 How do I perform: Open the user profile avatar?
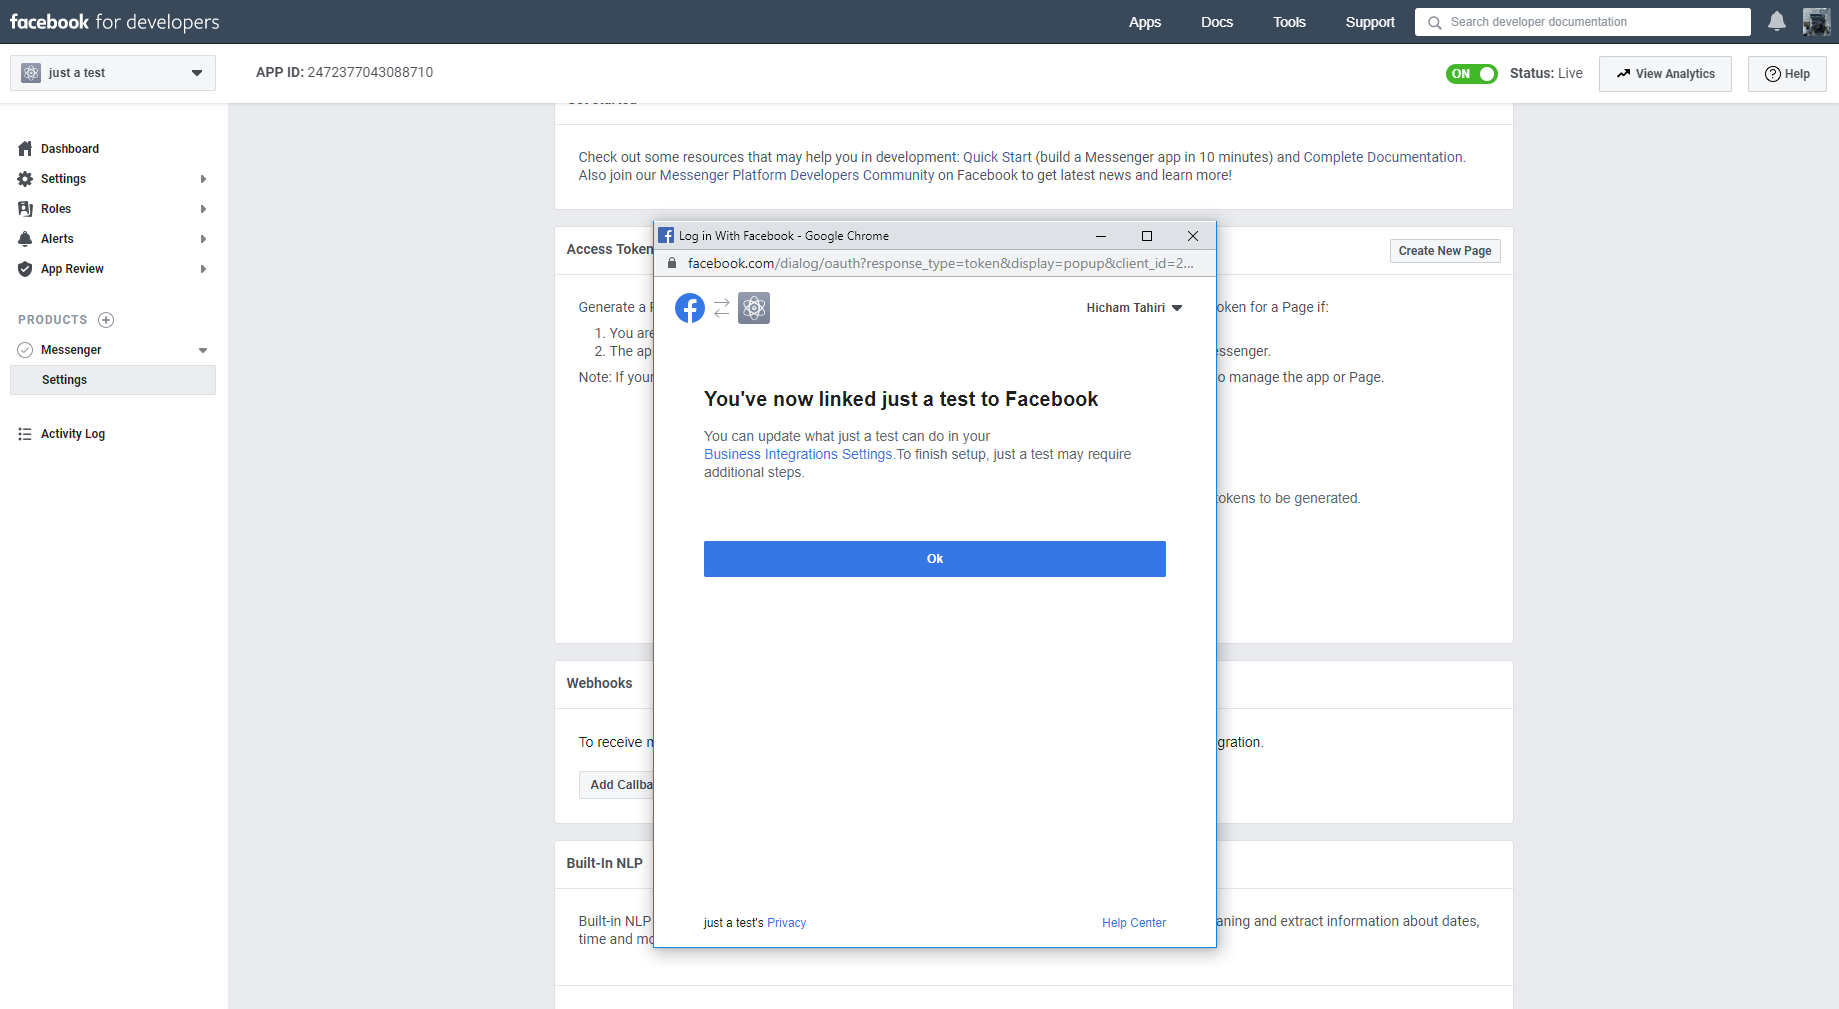(1816, 22)
